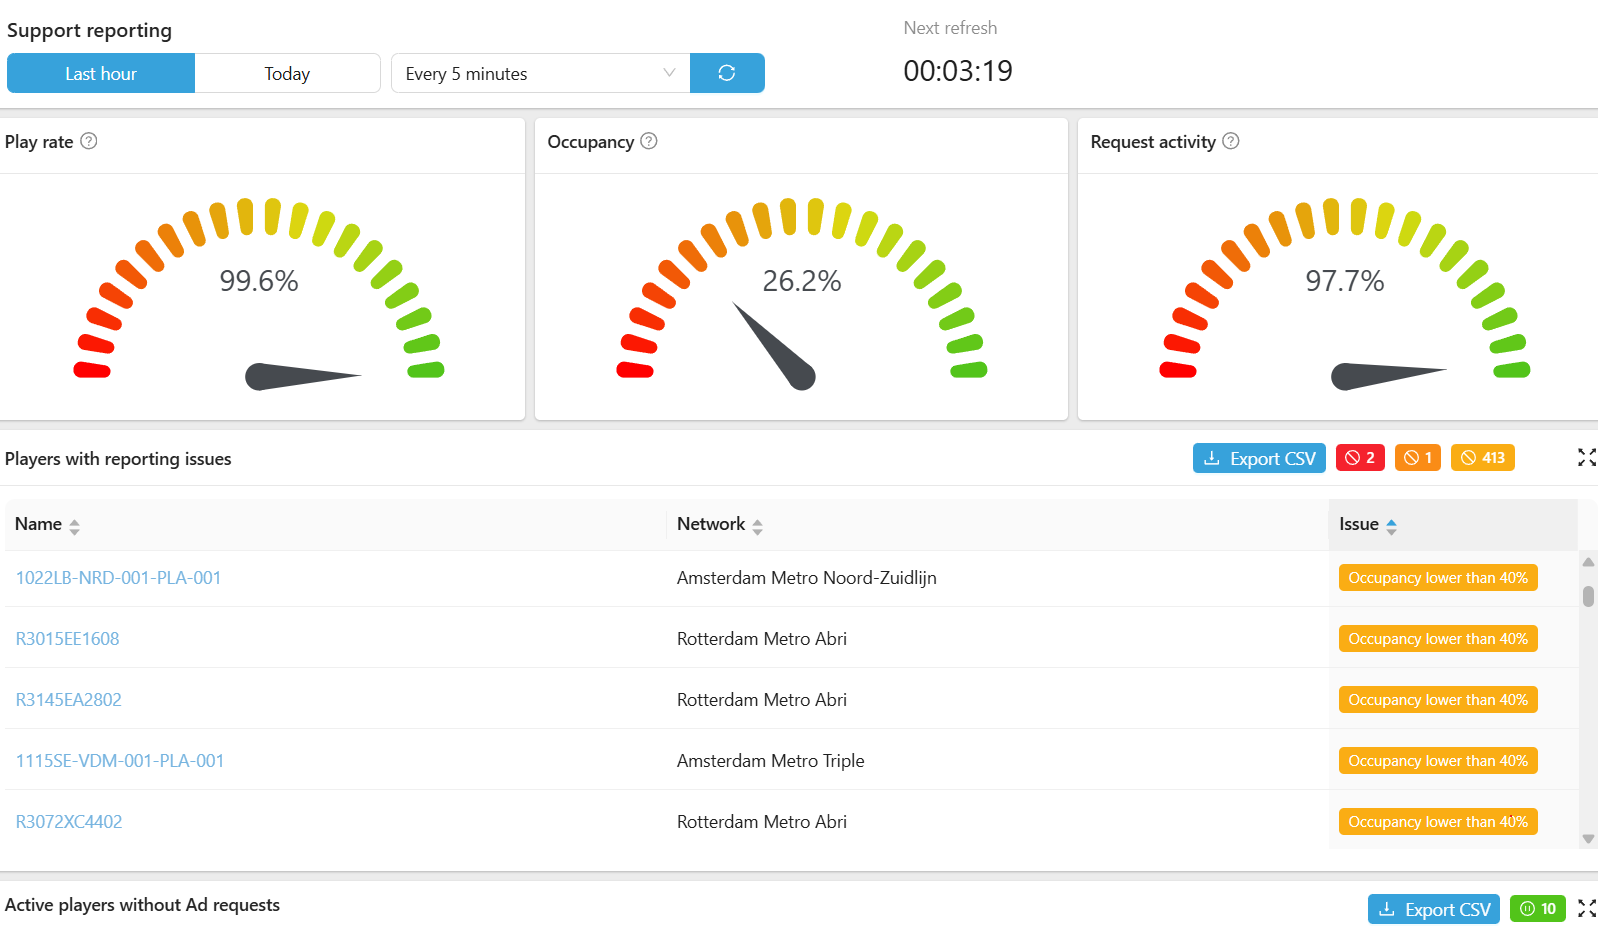1598x926 pixels.
Task: Switch to the Last hour tab
Action: click(x=101, y=73)
